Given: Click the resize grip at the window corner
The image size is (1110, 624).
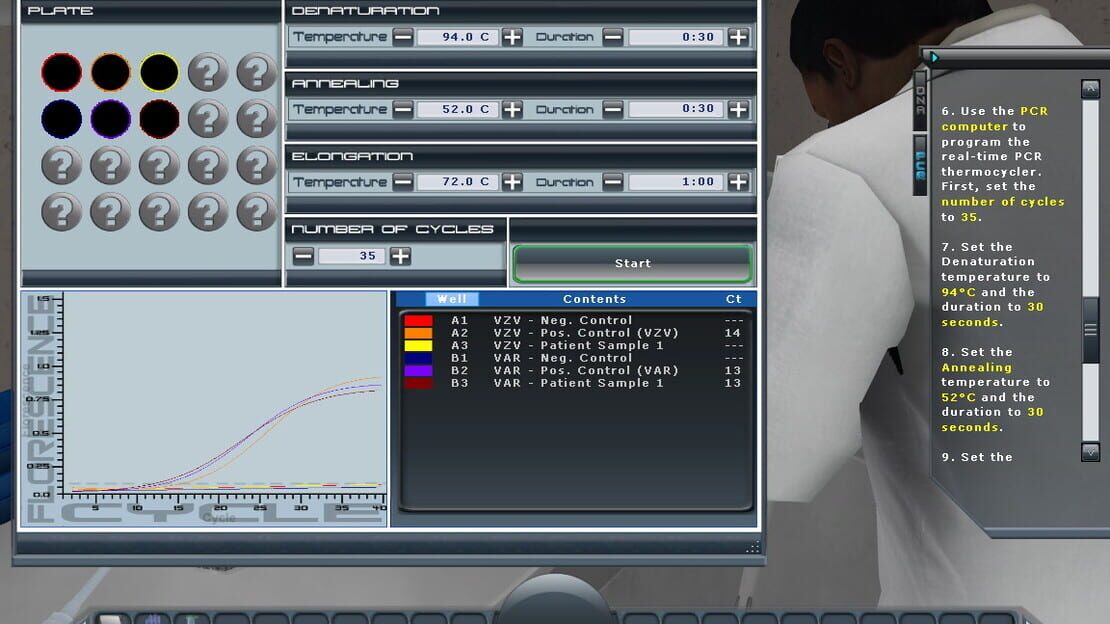Looking at the screenshot, I should tap(753, 546).
